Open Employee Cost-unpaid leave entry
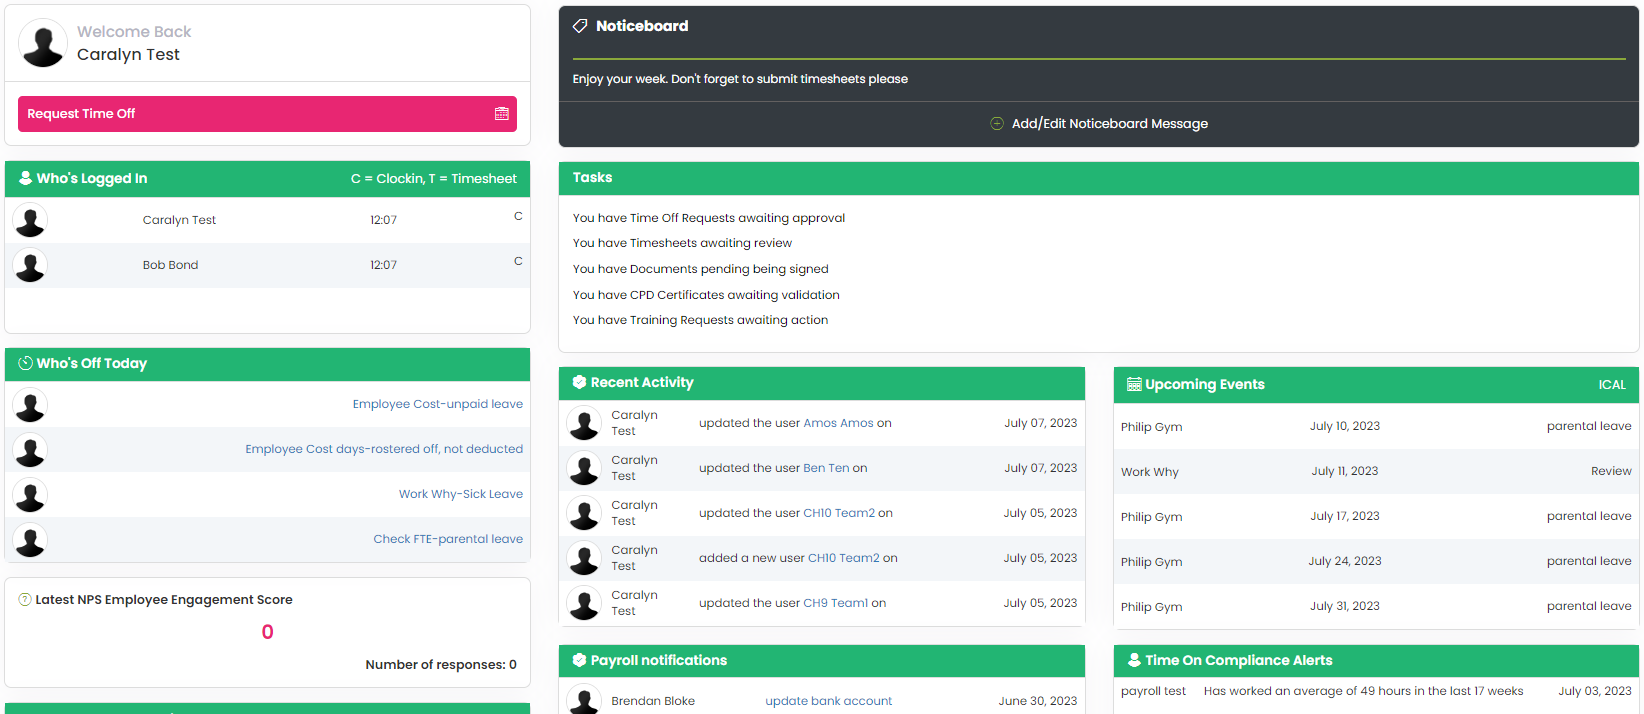 point(437,405)
